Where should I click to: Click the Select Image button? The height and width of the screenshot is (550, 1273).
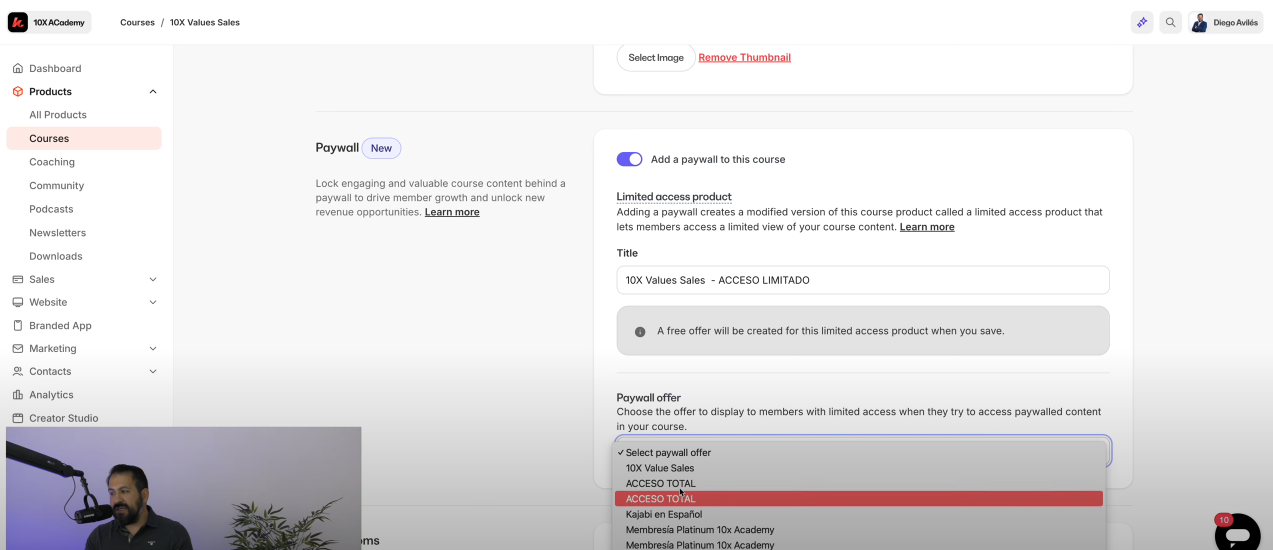coord(656,57)
